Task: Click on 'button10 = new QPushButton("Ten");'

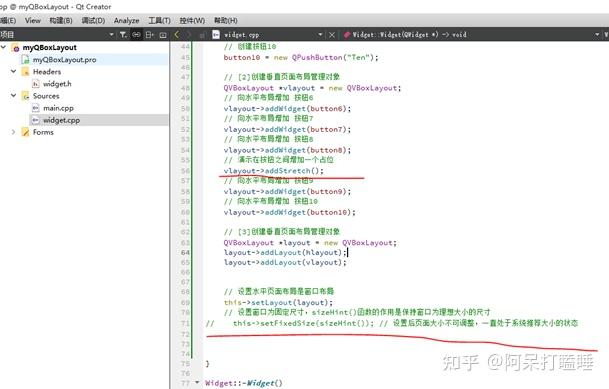Action: [301, 57]
